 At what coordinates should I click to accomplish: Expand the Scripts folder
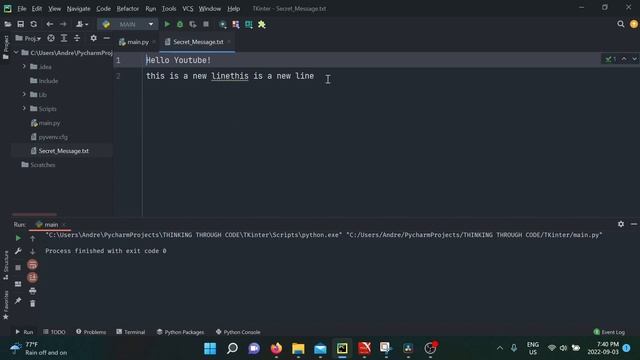(24, 108)
